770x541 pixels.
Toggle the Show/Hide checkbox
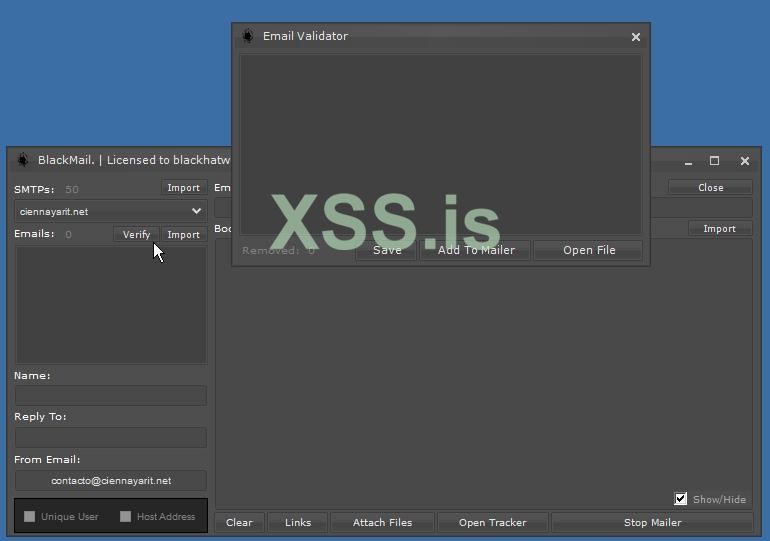[x=681, y=499]
